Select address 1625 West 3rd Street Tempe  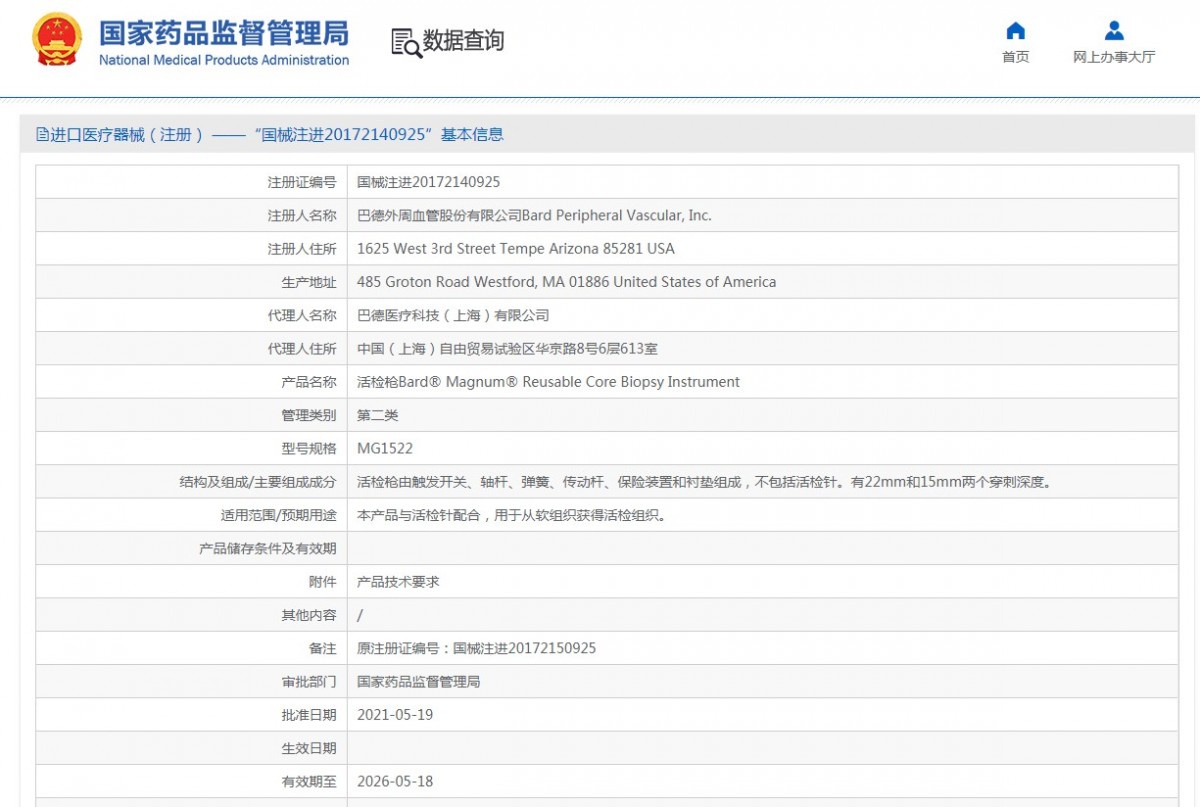(x=516, y=248)
